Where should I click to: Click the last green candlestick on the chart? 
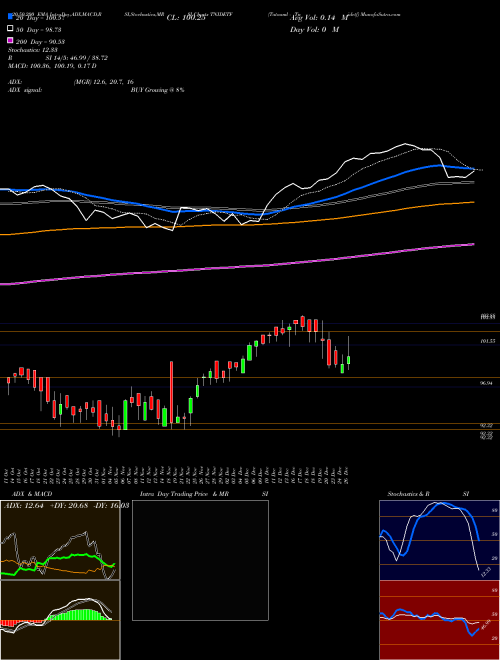click(x=348, y=359)
